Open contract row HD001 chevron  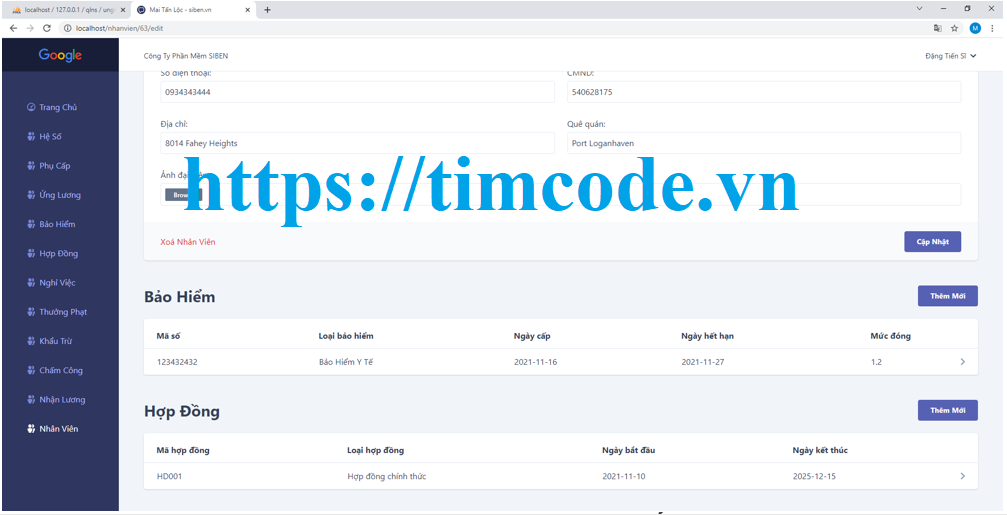(962, 476)
